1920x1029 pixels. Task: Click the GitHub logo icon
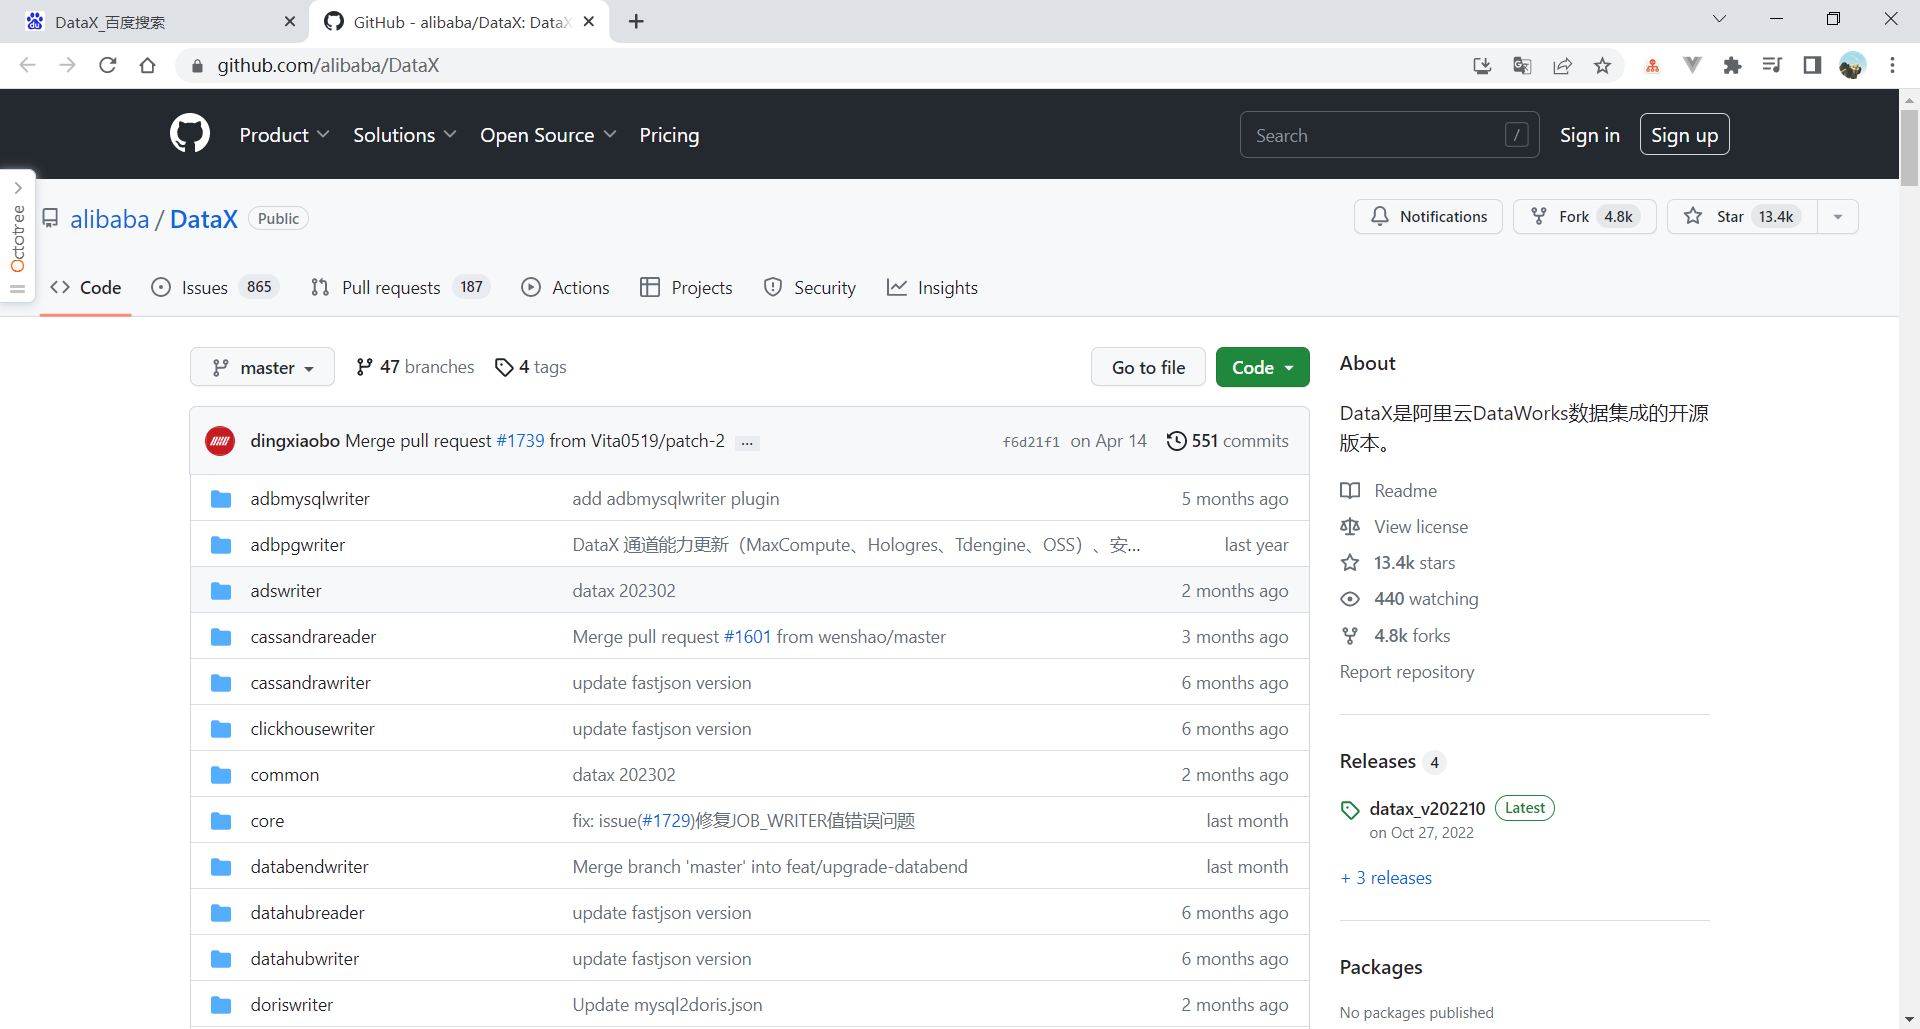(190, 134)
